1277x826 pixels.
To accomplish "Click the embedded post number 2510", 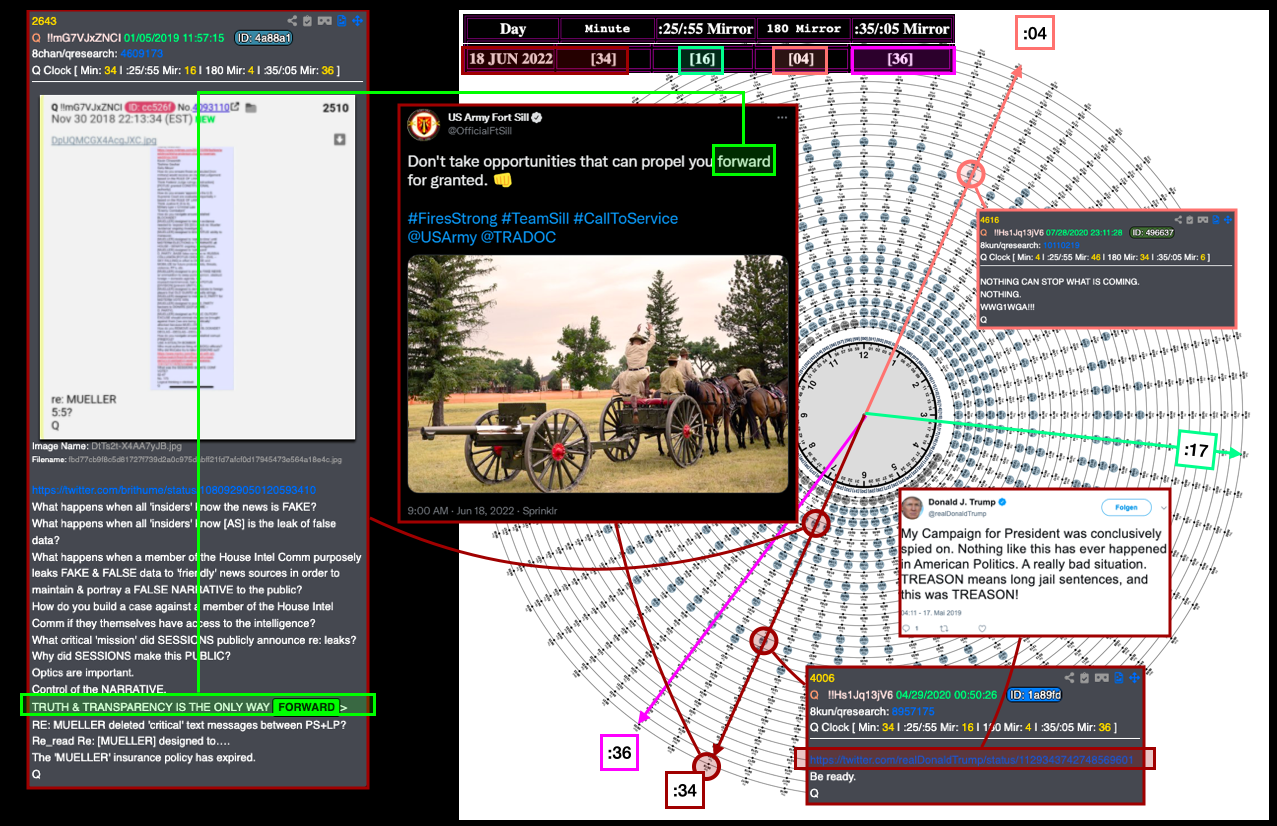I will pos(335,108).
